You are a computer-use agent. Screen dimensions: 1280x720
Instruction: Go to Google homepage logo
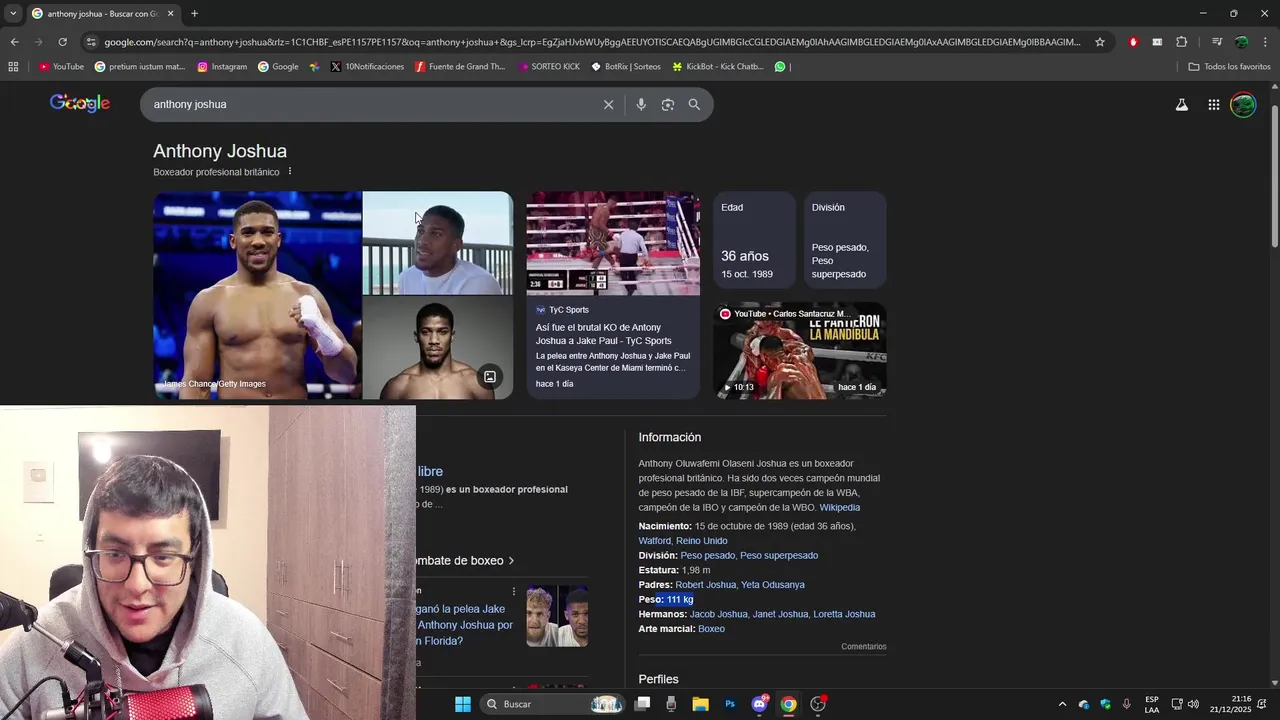pos(80,103)
